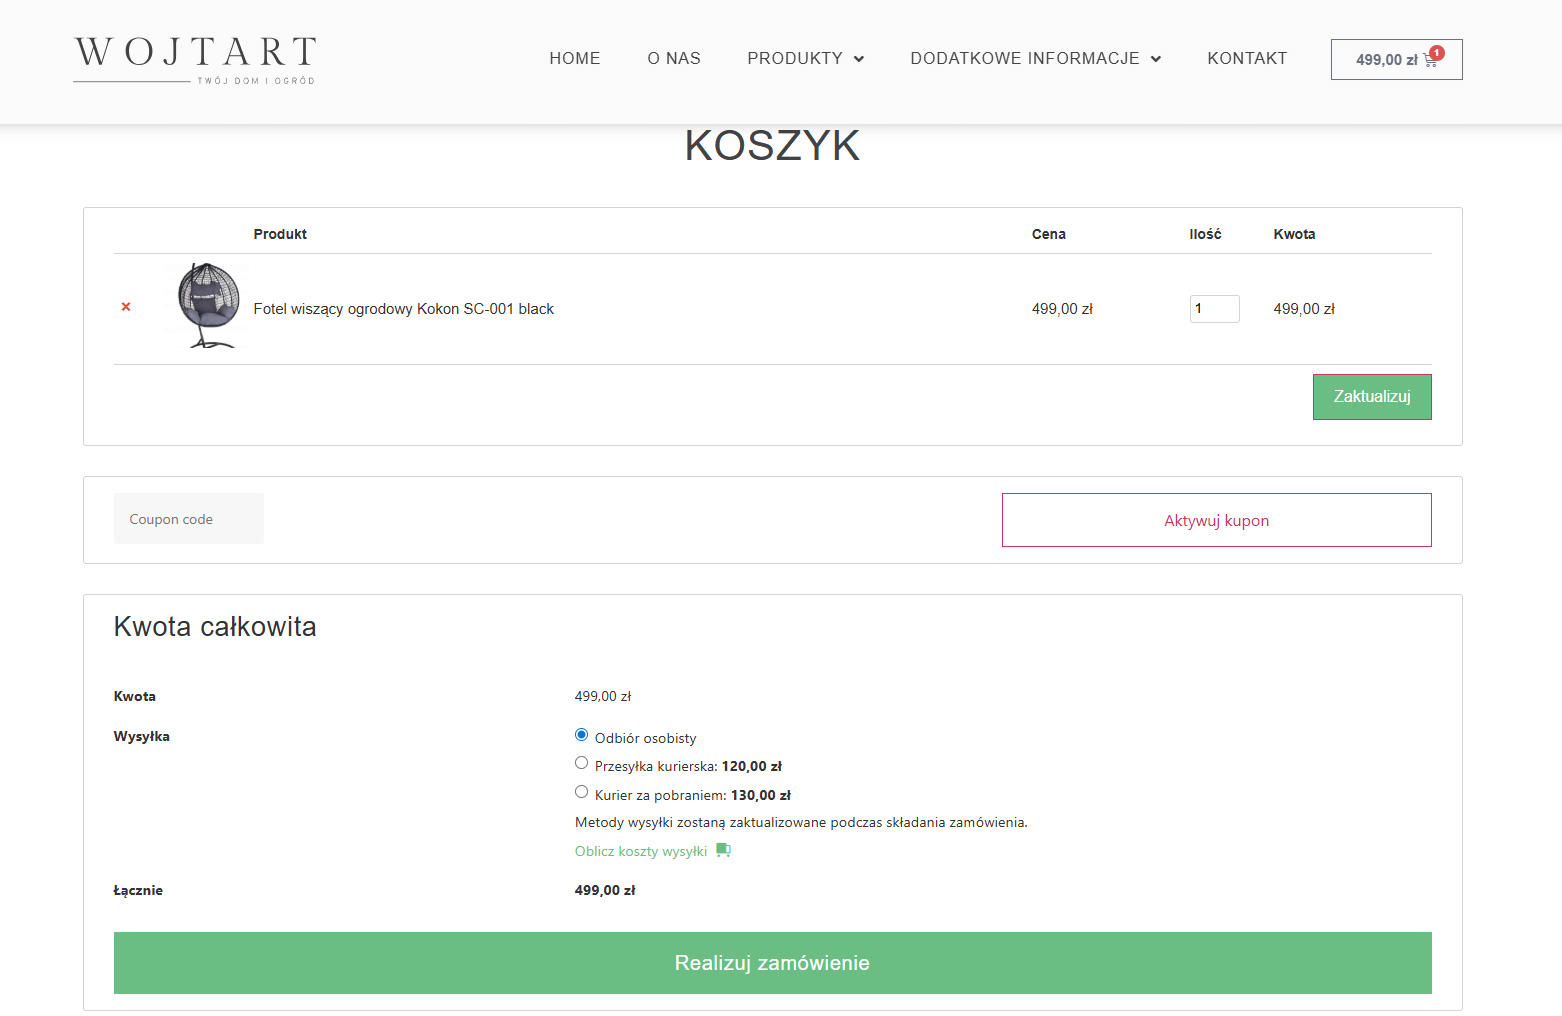The image size is (1562, 1016).
Task: Choose Kurier za pobraniem option
Action: [x=581, y=792]
